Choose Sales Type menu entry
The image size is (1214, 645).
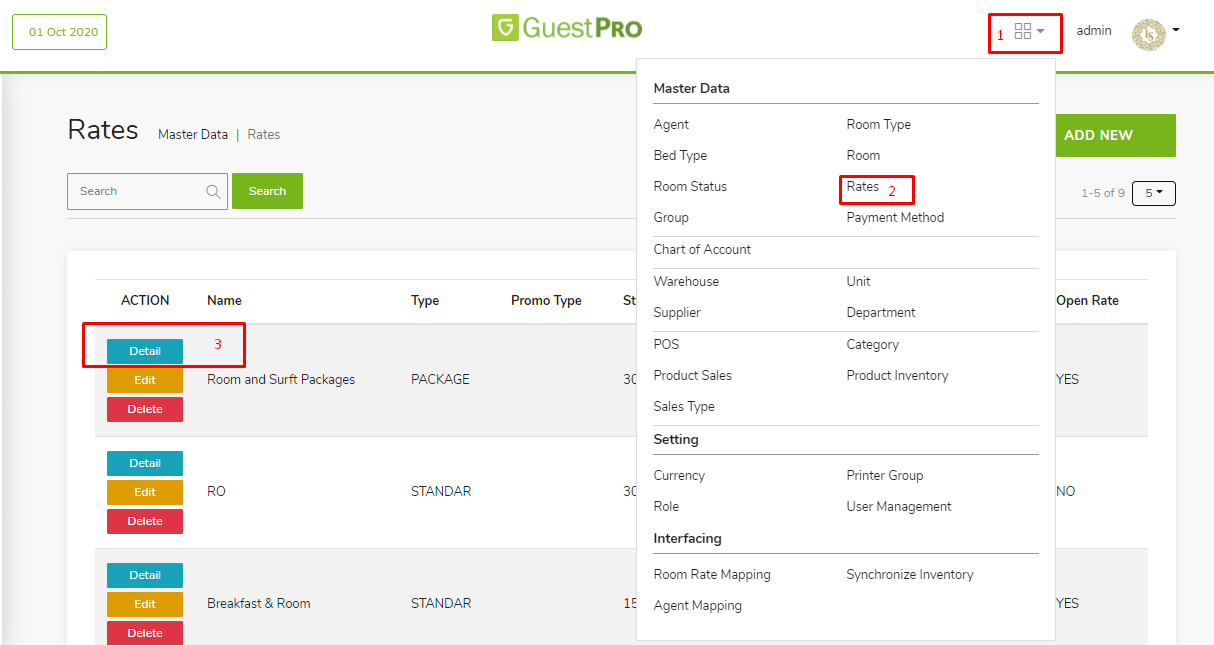[684, 406]
